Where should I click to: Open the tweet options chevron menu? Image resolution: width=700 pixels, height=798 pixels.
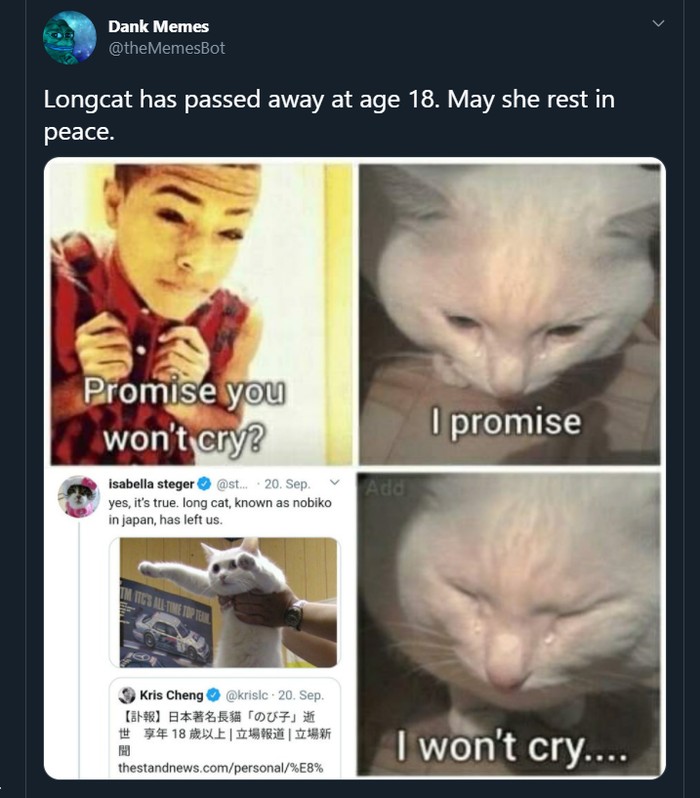point(657,23)
